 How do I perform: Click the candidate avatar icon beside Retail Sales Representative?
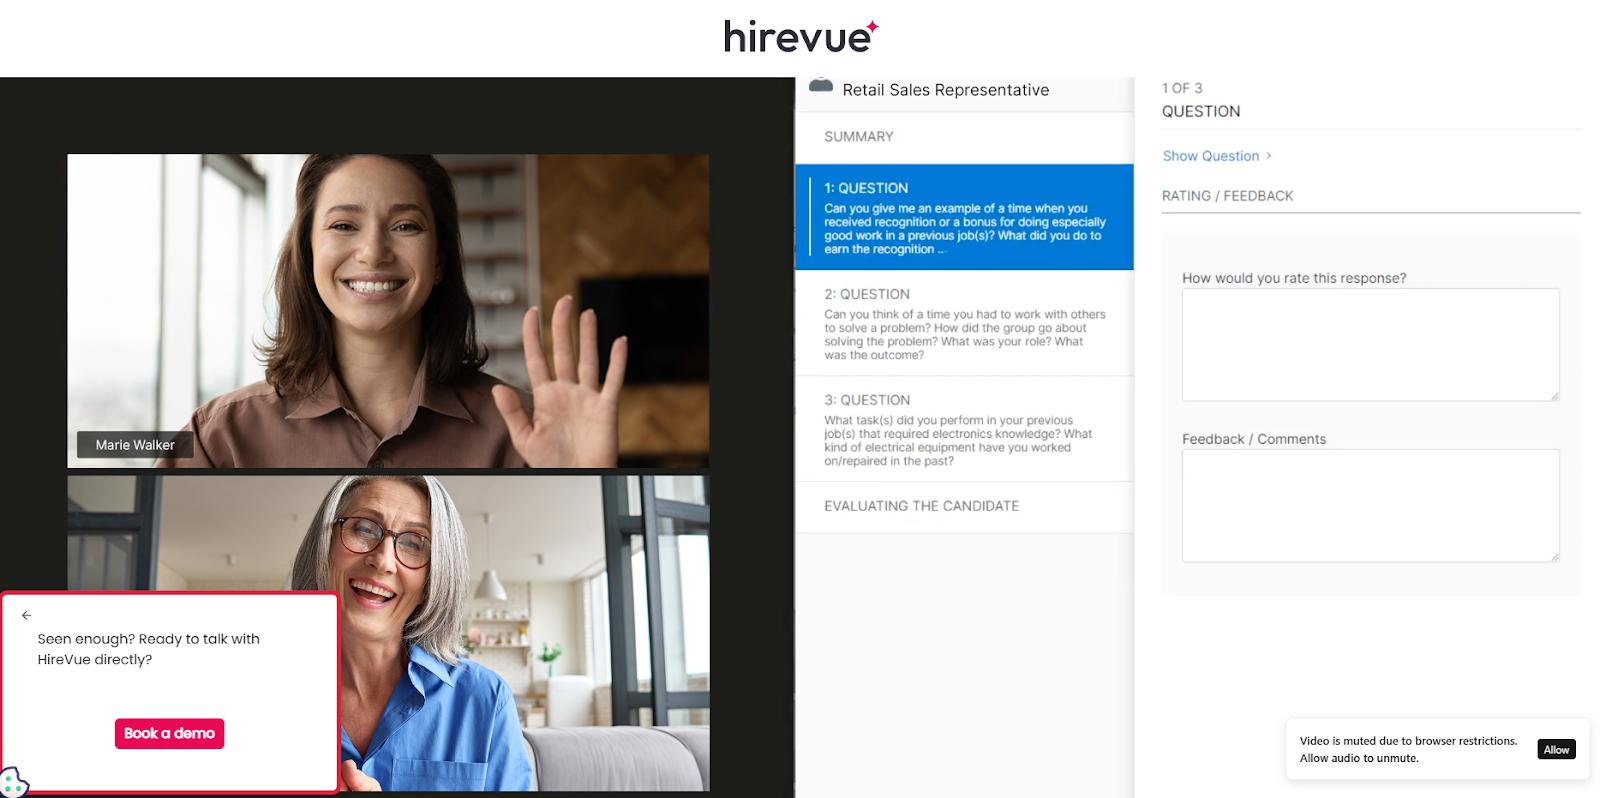821,87
